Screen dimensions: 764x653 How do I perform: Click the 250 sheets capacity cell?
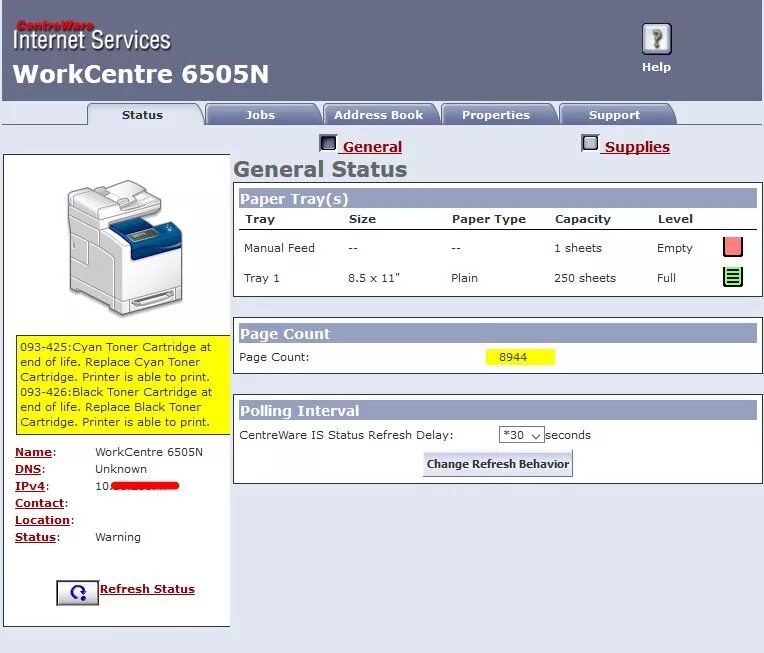click(x=585, y=278)
